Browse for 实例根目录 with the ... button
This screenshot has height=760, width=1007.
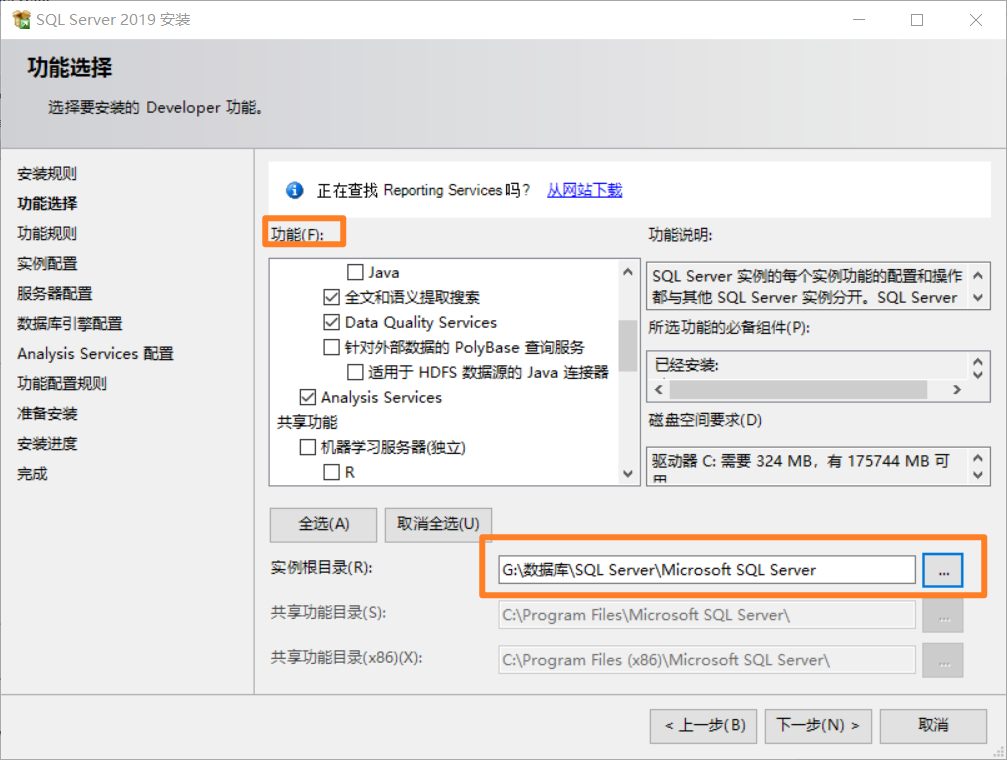tap(943, 570)
